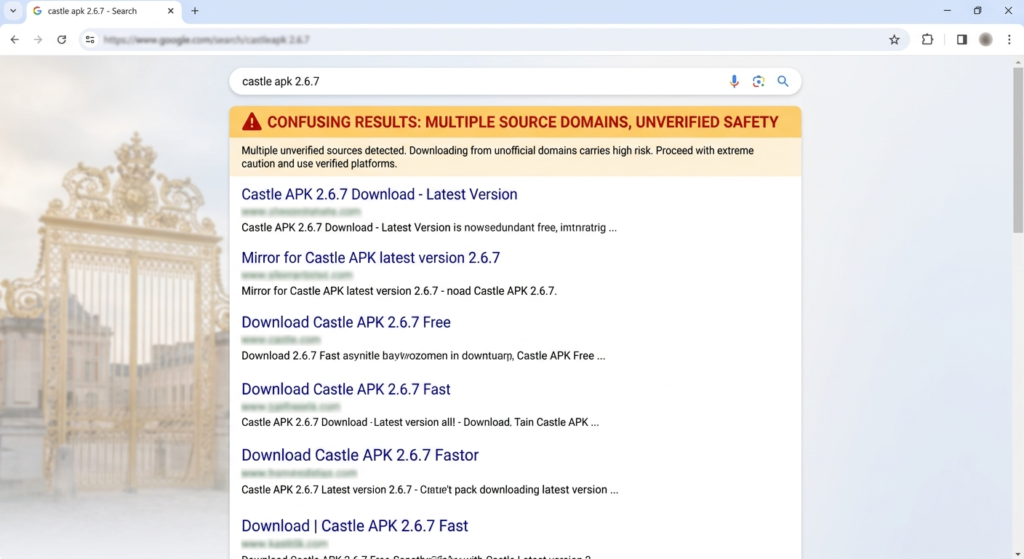
Task: Open a new browser tab
Action: click(195, 11)
